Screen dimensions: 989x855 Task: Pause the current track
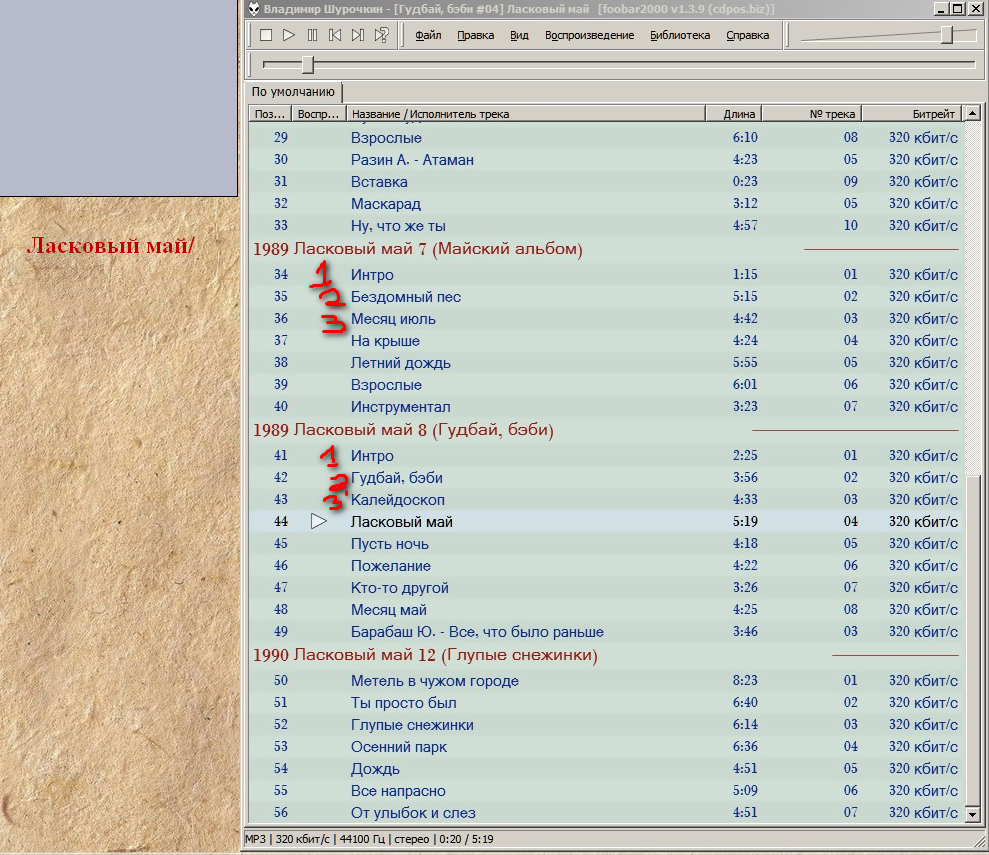point(312,35)
